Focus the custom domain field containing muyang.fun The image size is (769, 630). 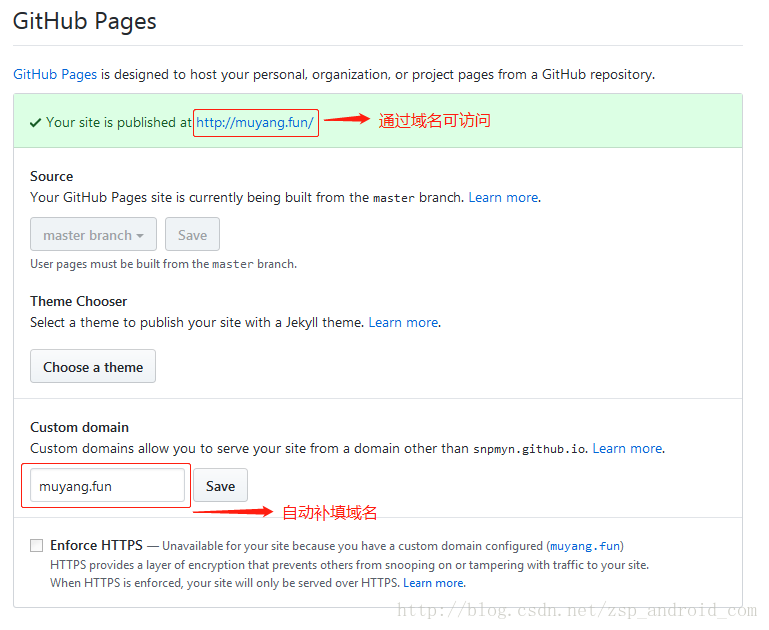107,485
